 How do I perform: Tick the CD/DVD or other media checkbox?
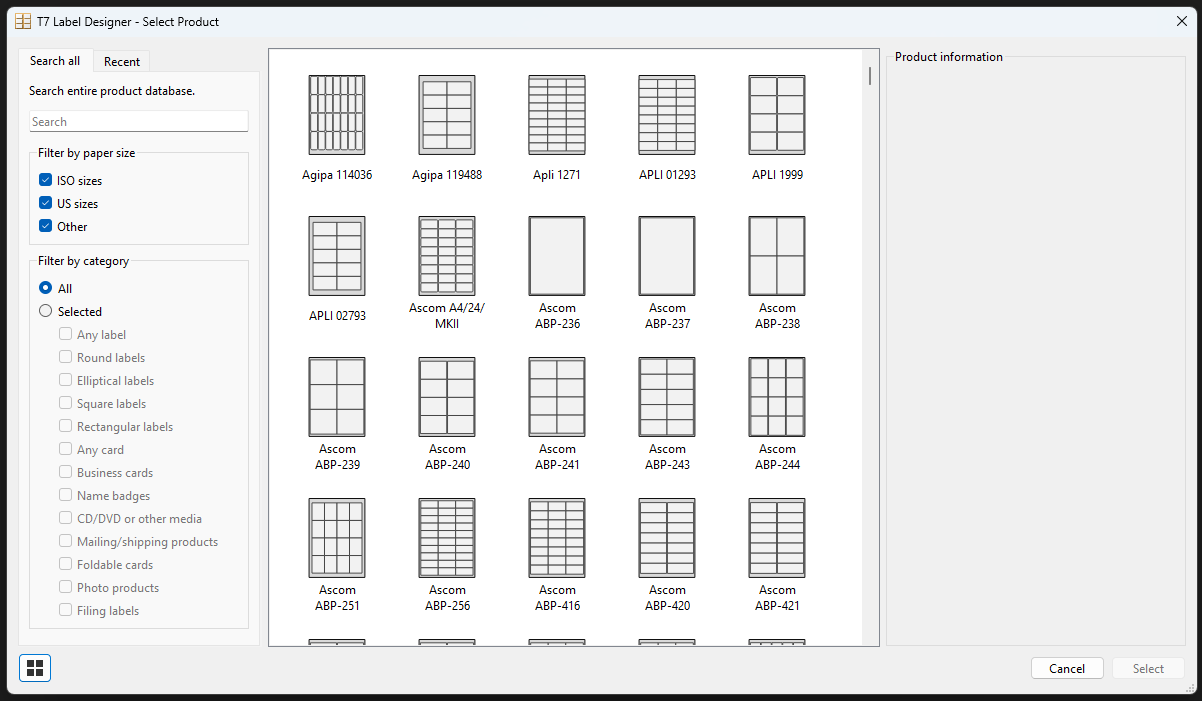(65, 519)
